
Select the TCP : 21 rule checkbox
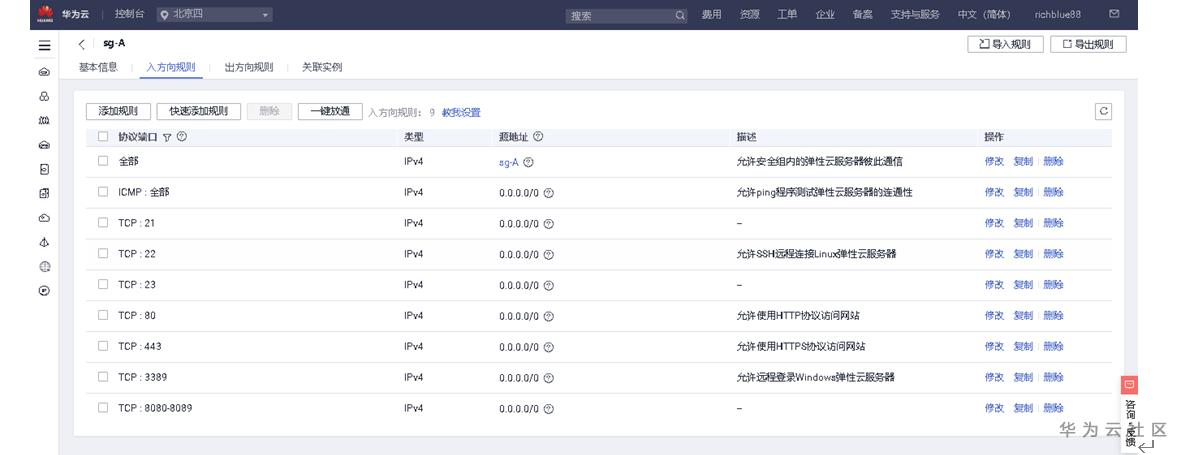[x=103, y=223]
